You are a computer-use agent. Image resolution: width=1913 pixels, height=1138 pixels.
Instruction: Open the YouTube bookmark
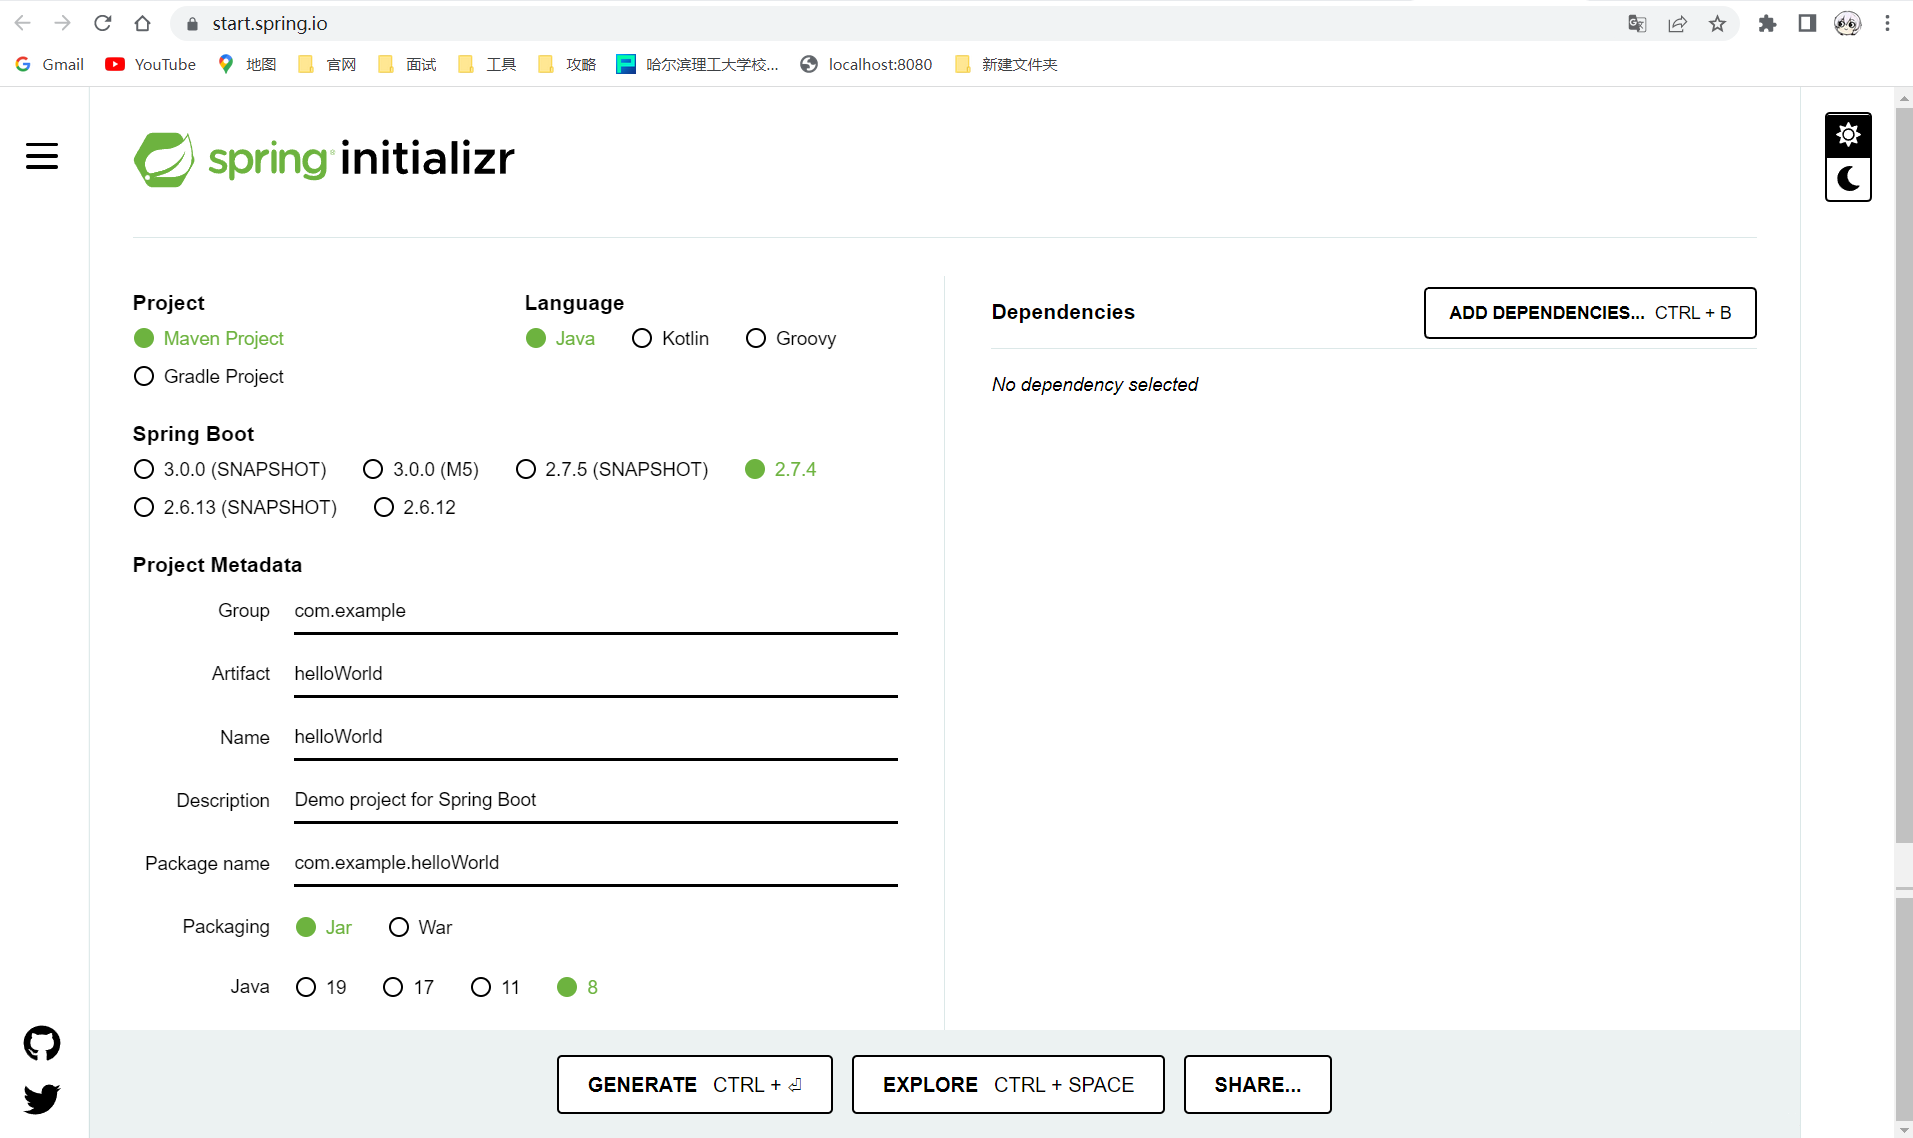click(151, 64)
